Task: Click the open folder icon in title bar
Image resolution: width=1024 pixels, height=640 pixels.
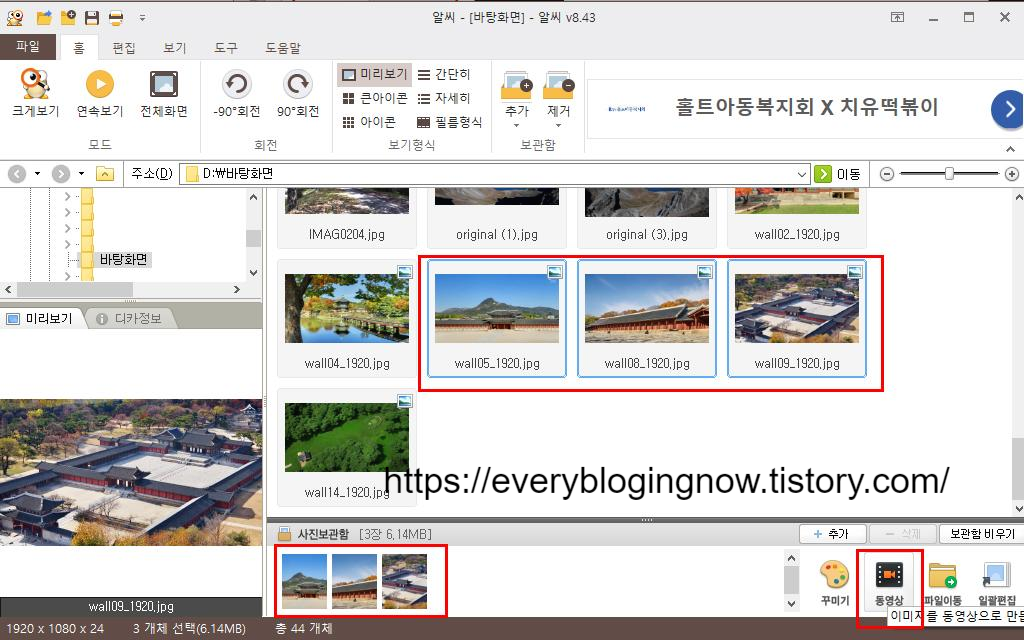Action: [44, 18]
